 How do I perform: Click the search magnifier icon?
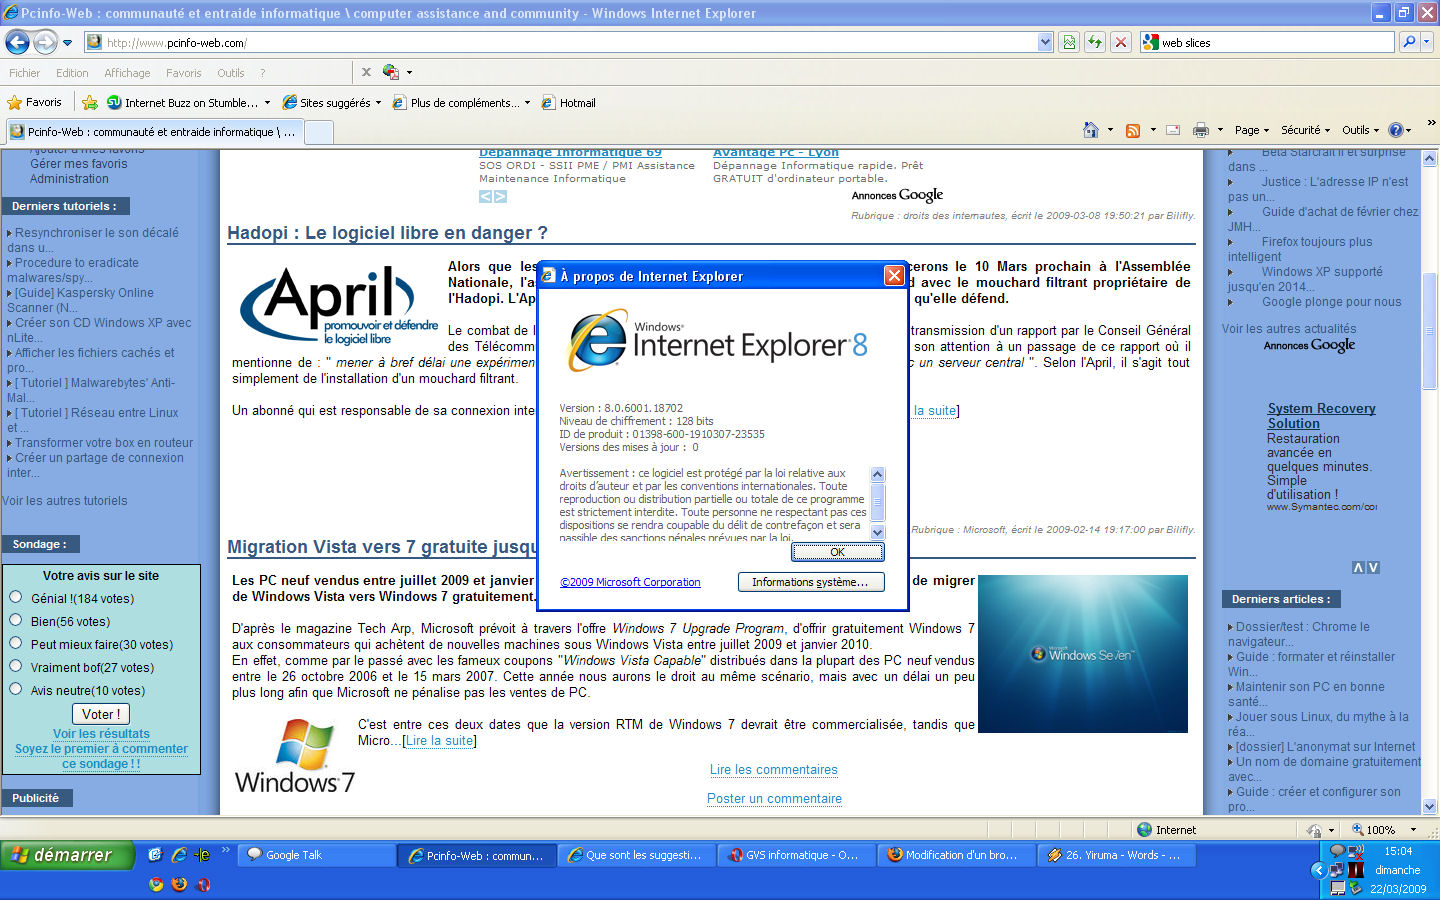pos(1409,42)
